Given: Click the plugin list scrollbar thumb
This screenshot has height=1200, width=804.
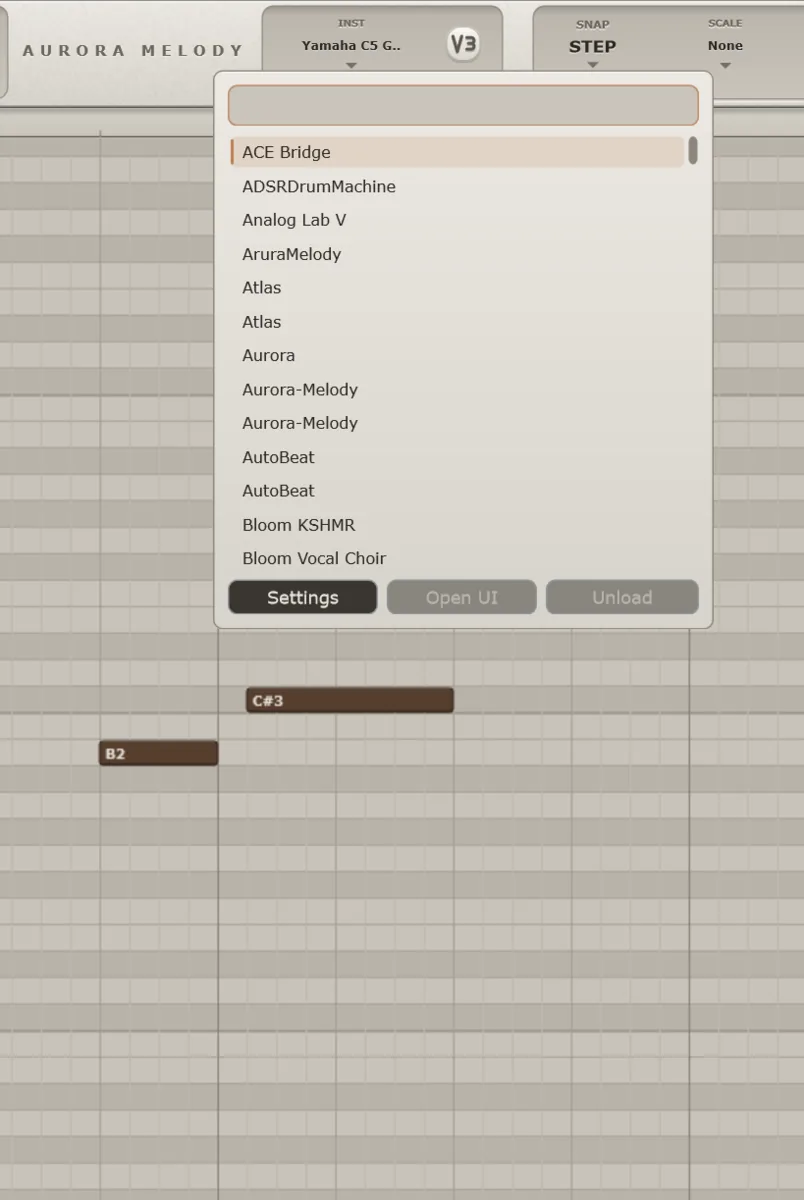Looking at the screenshot, I should (x=693, y=151).
